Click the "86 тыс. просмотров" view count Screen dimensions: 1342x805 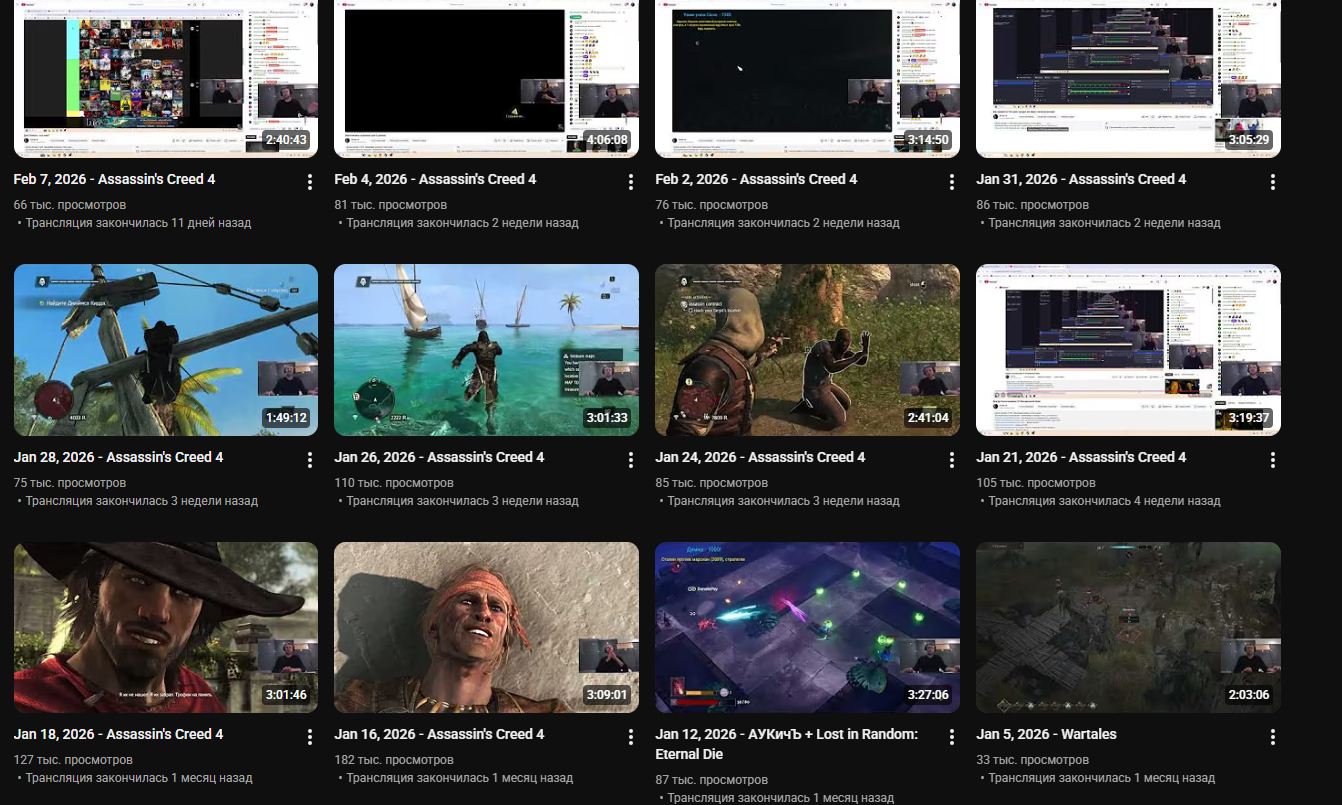[1032, 205]
